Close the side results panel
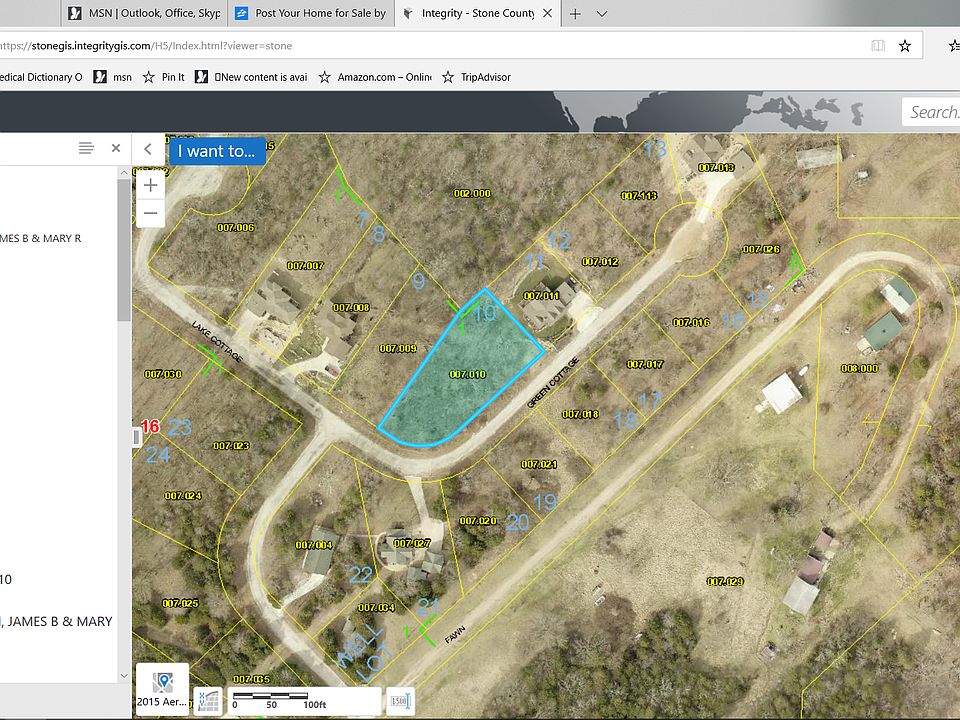Screen dimensions: 960x720 [x=116, y=148]
